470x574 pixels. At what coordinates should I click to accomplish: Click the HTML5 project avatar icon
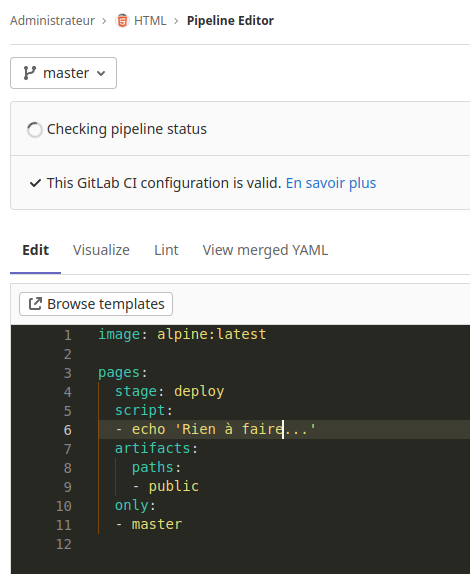pos(122,20)
